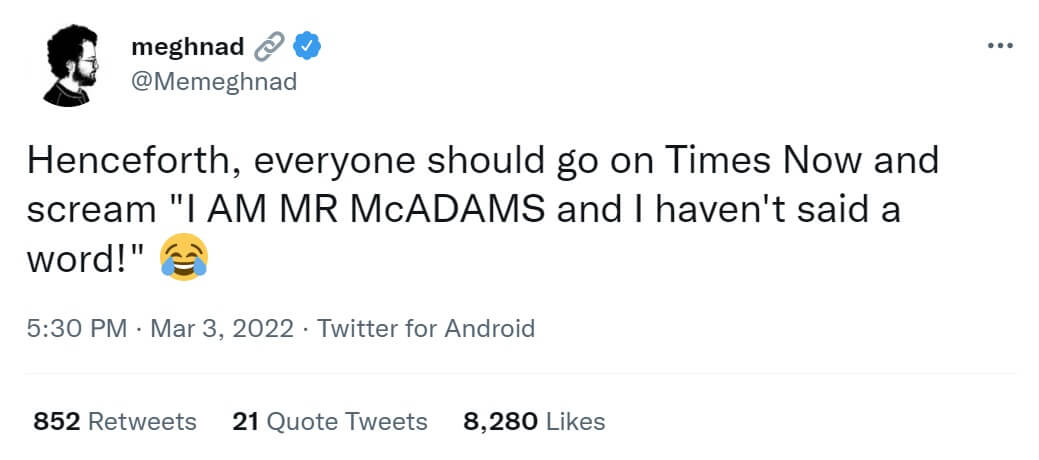View the 21 Quote Tweets

pos(329,422)
